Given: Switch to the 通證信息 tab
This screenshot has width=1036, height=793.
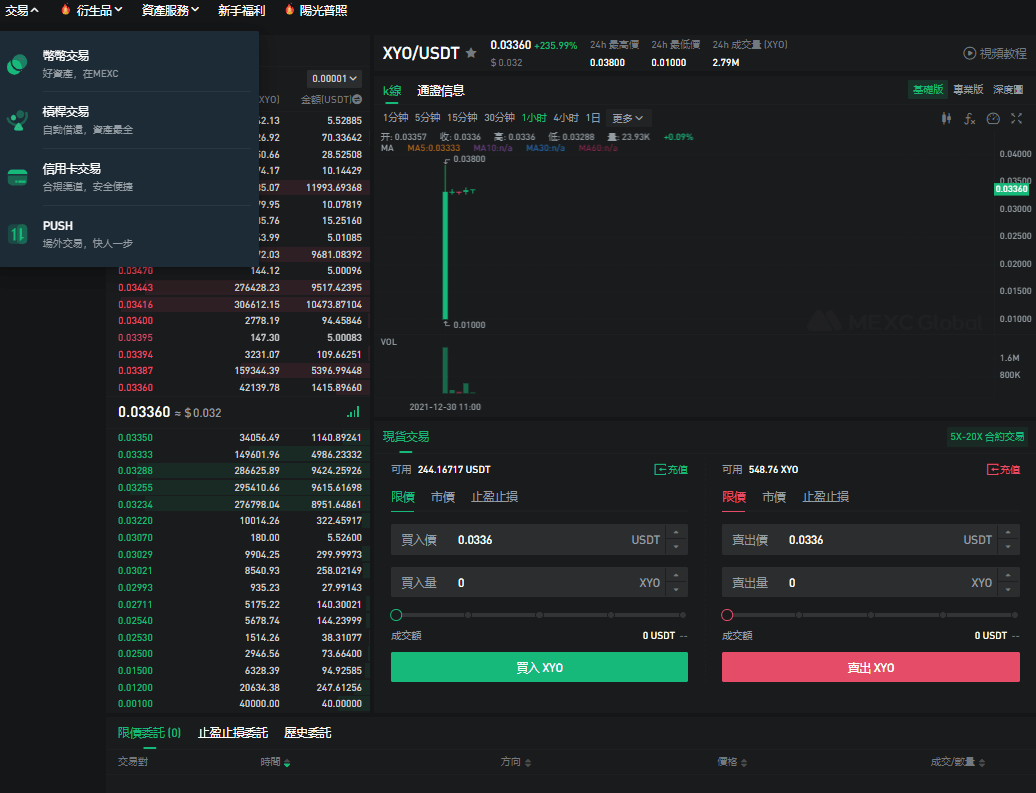Looking at the screenshot, I should pyautogui.click(x=441, y=91).
